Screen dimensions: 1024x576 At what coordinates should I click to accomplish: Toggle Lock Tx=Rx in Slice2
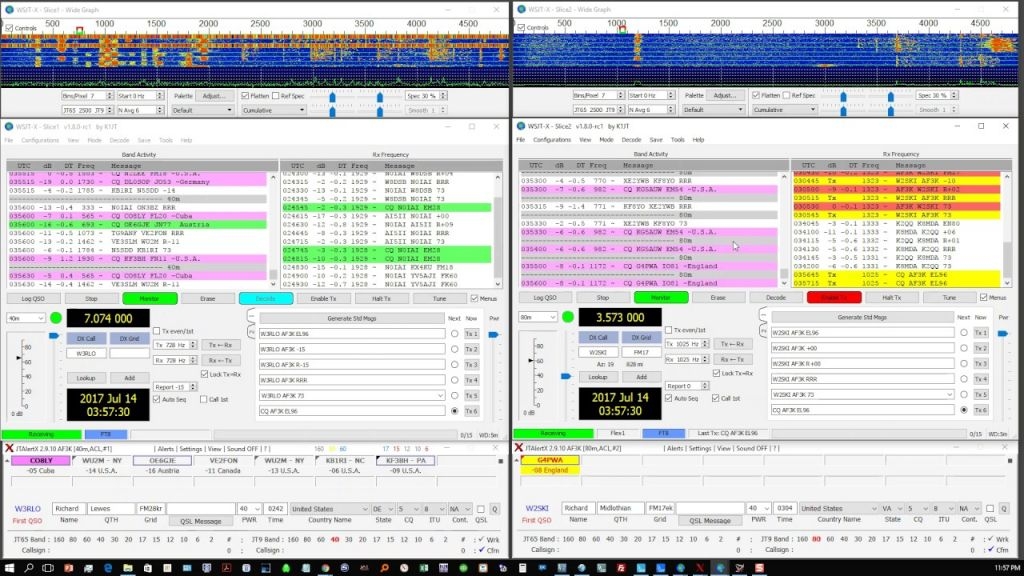tap(716, 373)
